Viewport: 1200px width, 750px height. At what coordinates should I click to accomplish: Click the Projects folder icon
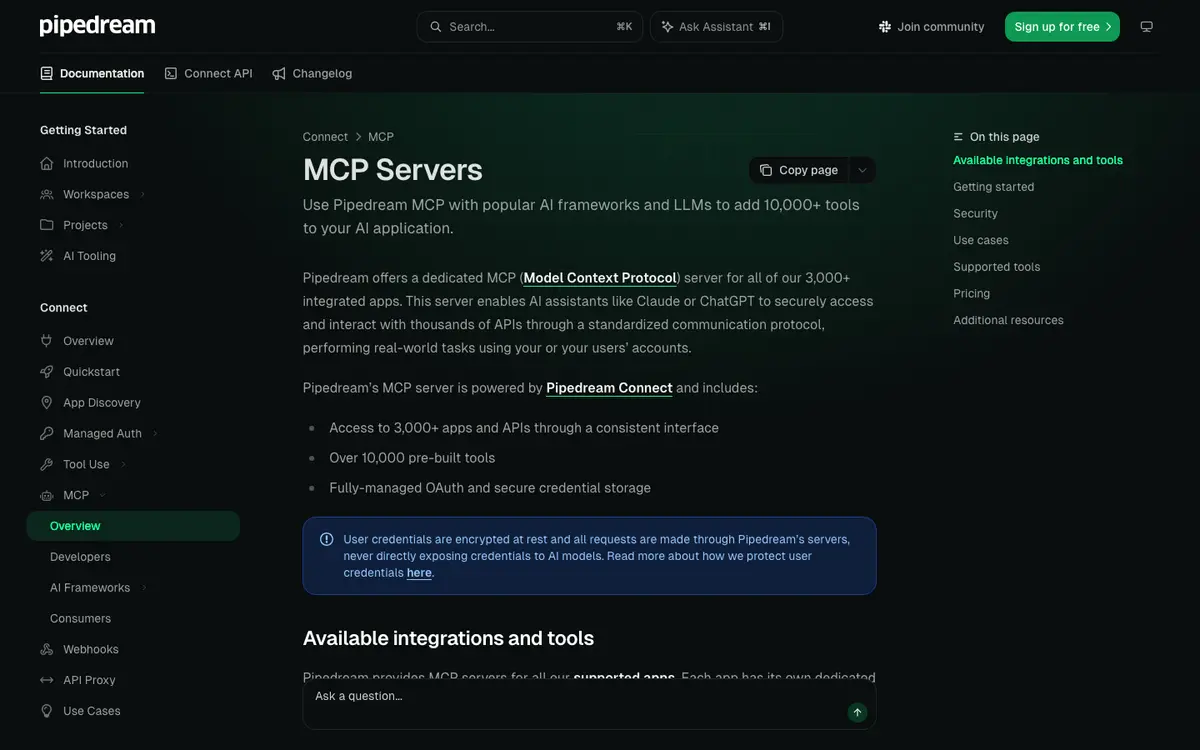pos(47,225)
